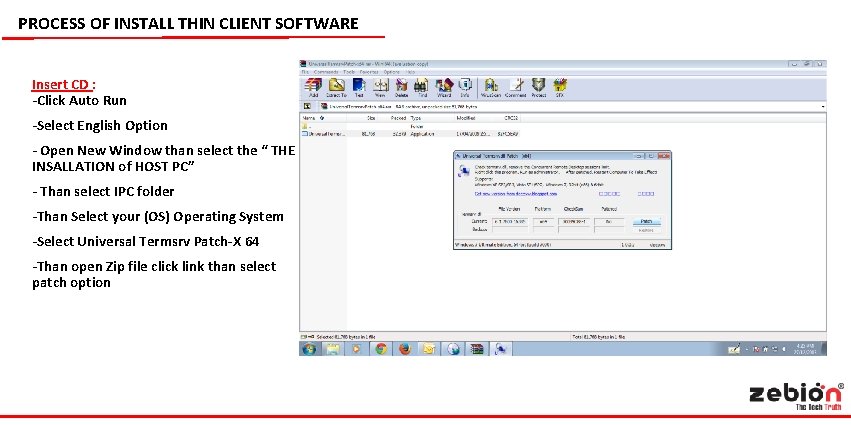Screen dimensions: 851x425
Task: Click the Current CheckSum field
Action: pos(573,221)
